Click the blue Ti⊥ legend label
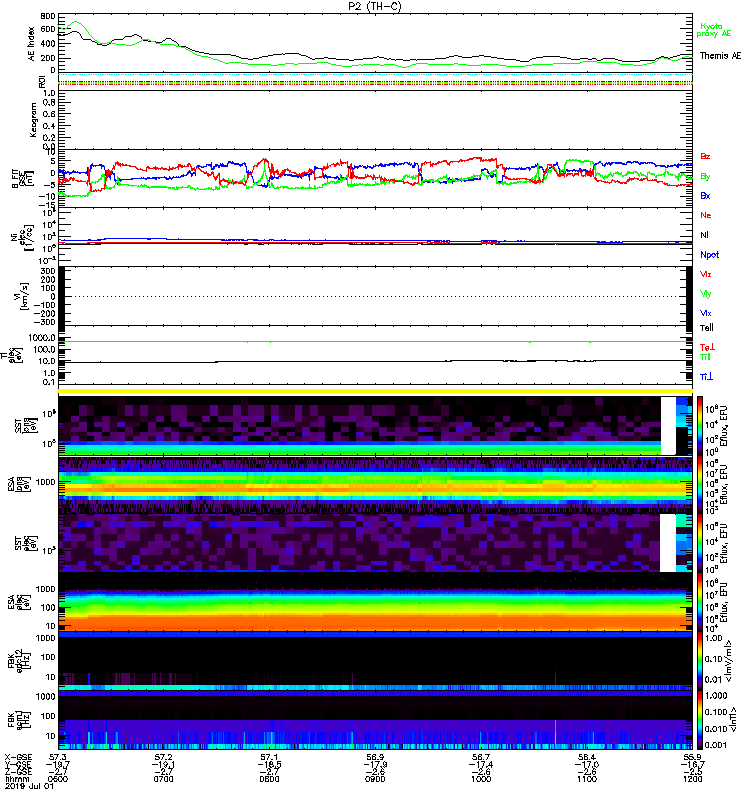 point(706,377)
